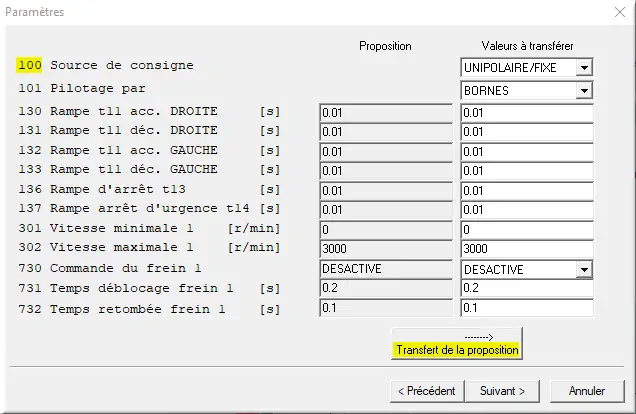Click proposition field for 732 Temps retombée
This screenshot has height=414, width=636.
coord(386,308)
